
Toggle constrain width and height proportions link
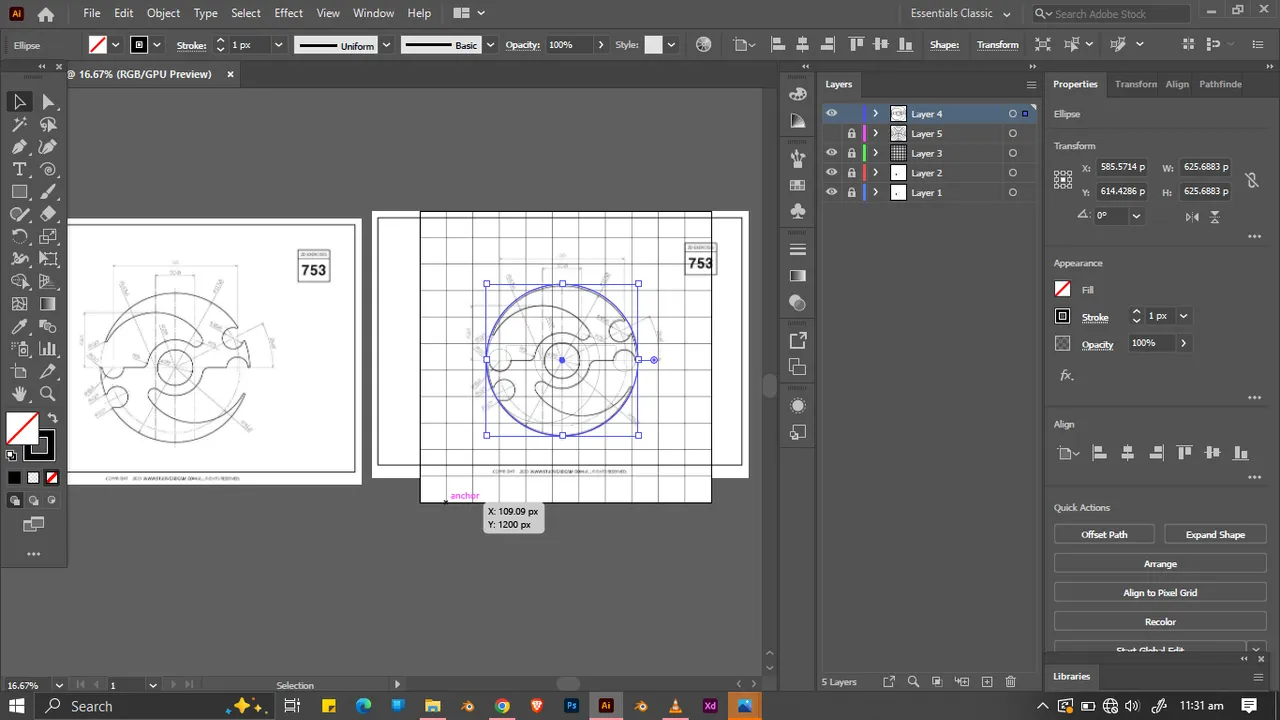pyautogui.click(x=1250, y=180)
